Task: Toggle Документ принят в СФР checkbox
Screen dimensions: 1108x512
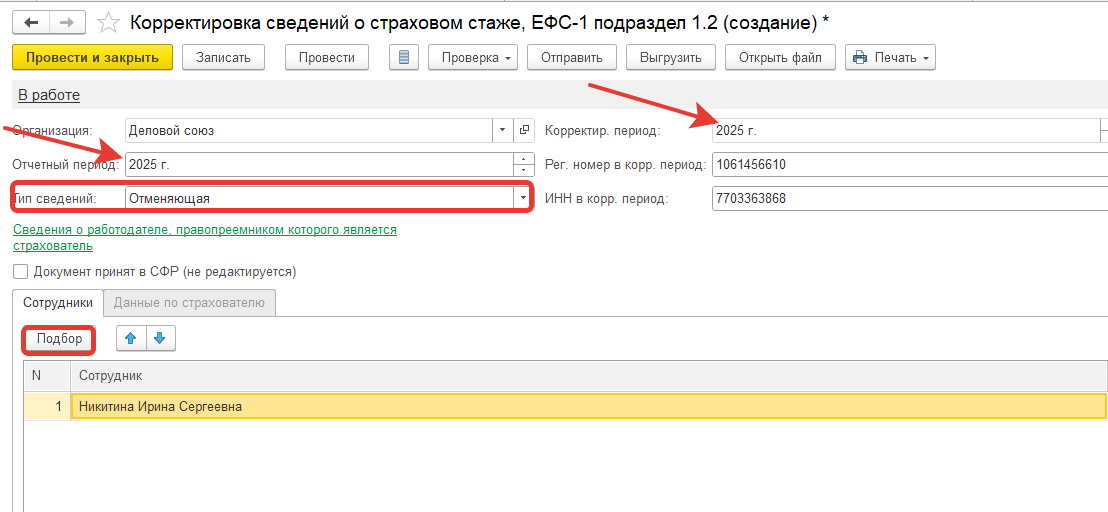Action: (20, 271)
